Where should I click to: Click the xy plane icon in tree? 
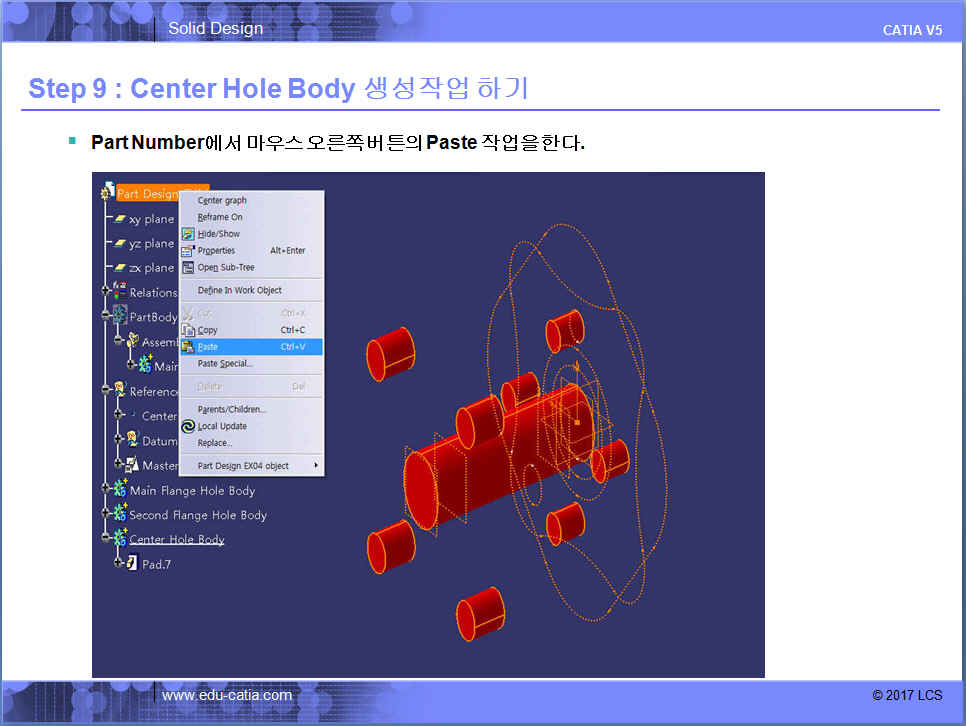pos(119,219)
